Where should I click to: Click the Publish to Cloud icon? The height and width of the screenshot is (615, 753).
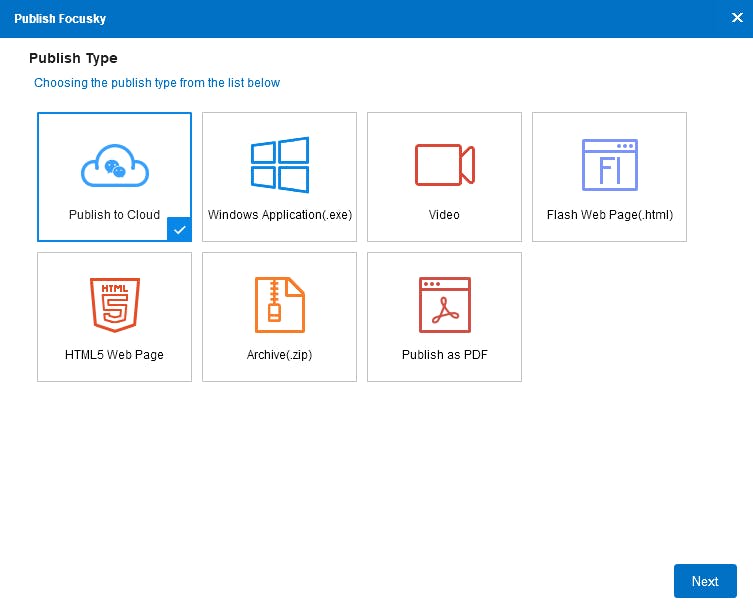click(114, 166)
